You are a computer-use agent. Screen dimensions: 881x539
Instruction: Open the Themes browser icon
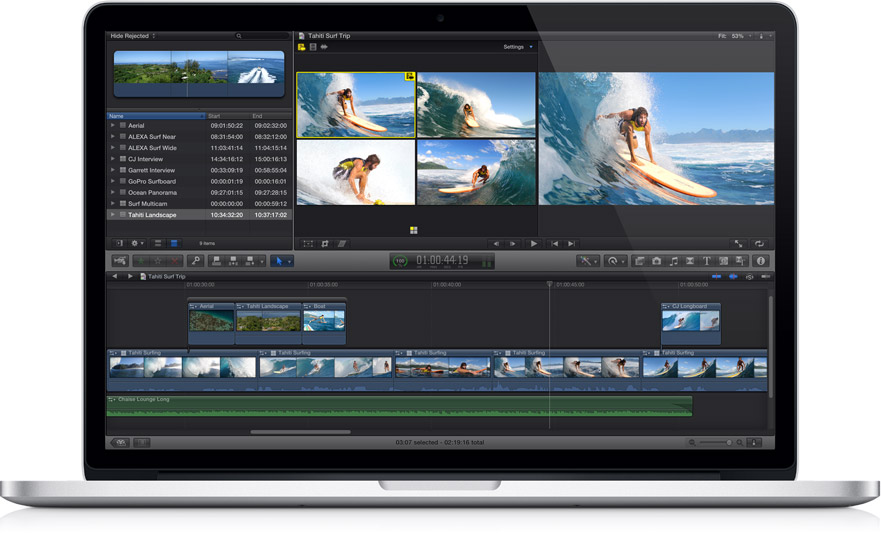(x=740, y=261)
